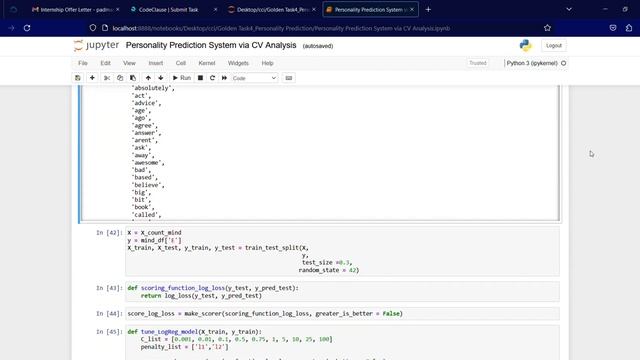Image resolution: width=640 pixels, height=360 pixels.
Task: Click the word 'awesome' in output
Action: pos(147,163)
